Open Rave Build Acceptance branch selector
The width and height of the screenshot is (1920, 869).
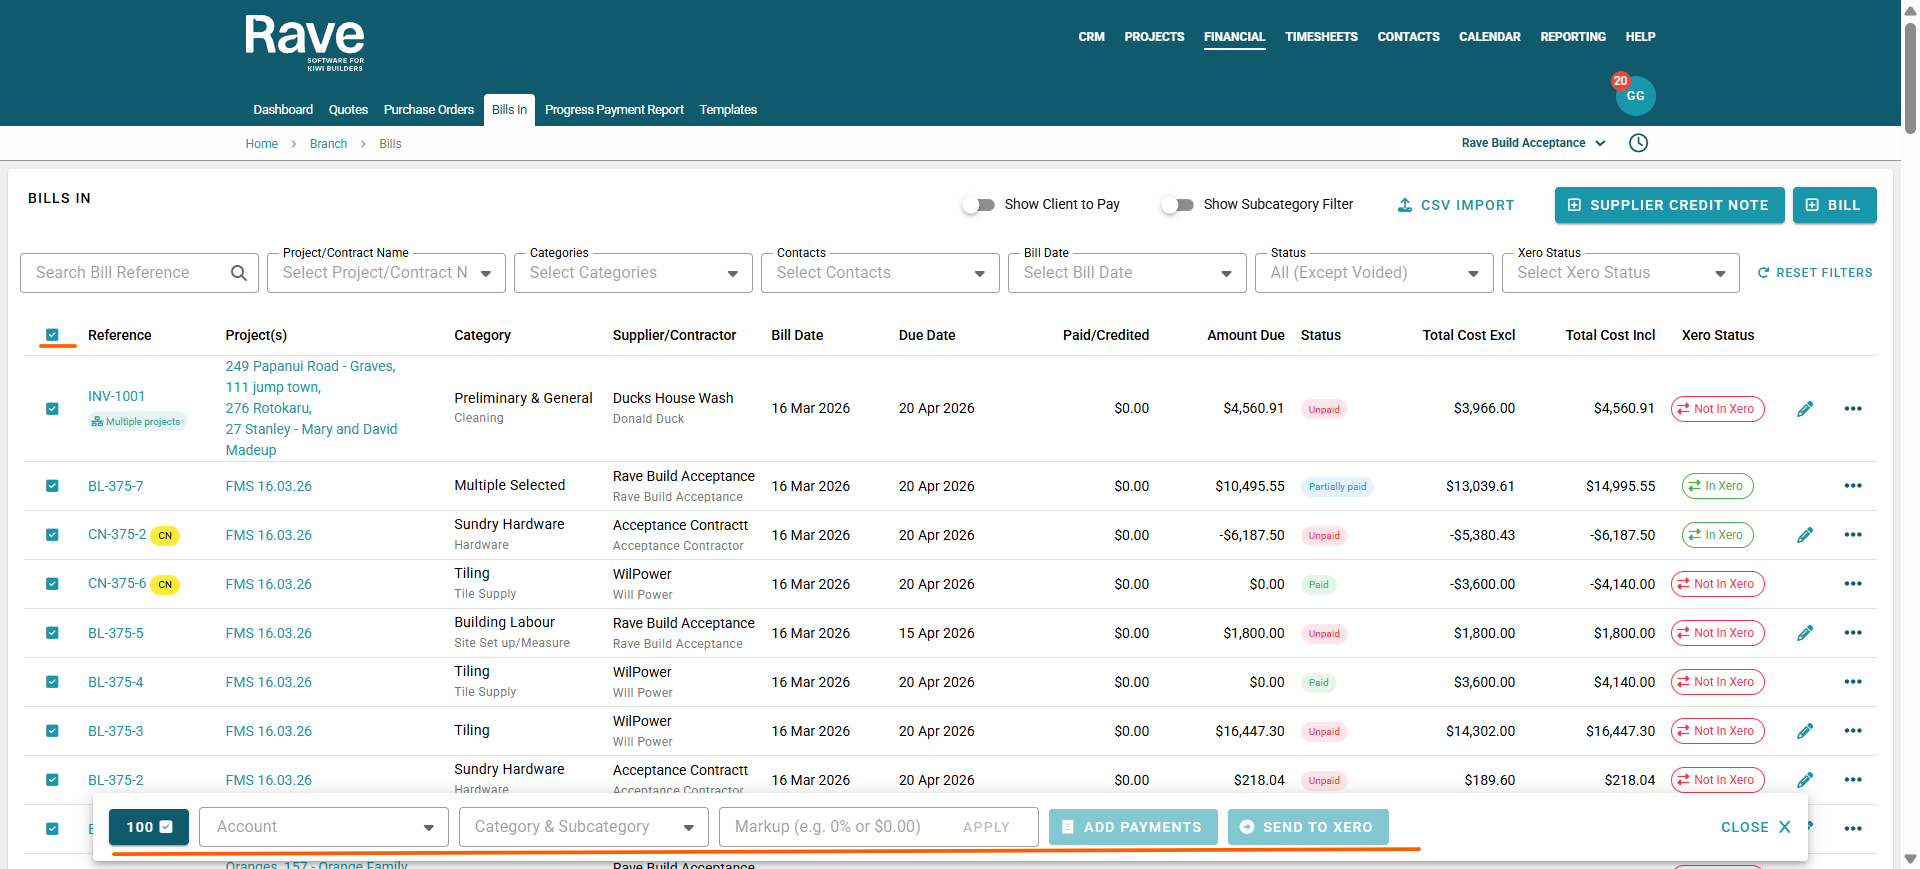(1533, 143)
